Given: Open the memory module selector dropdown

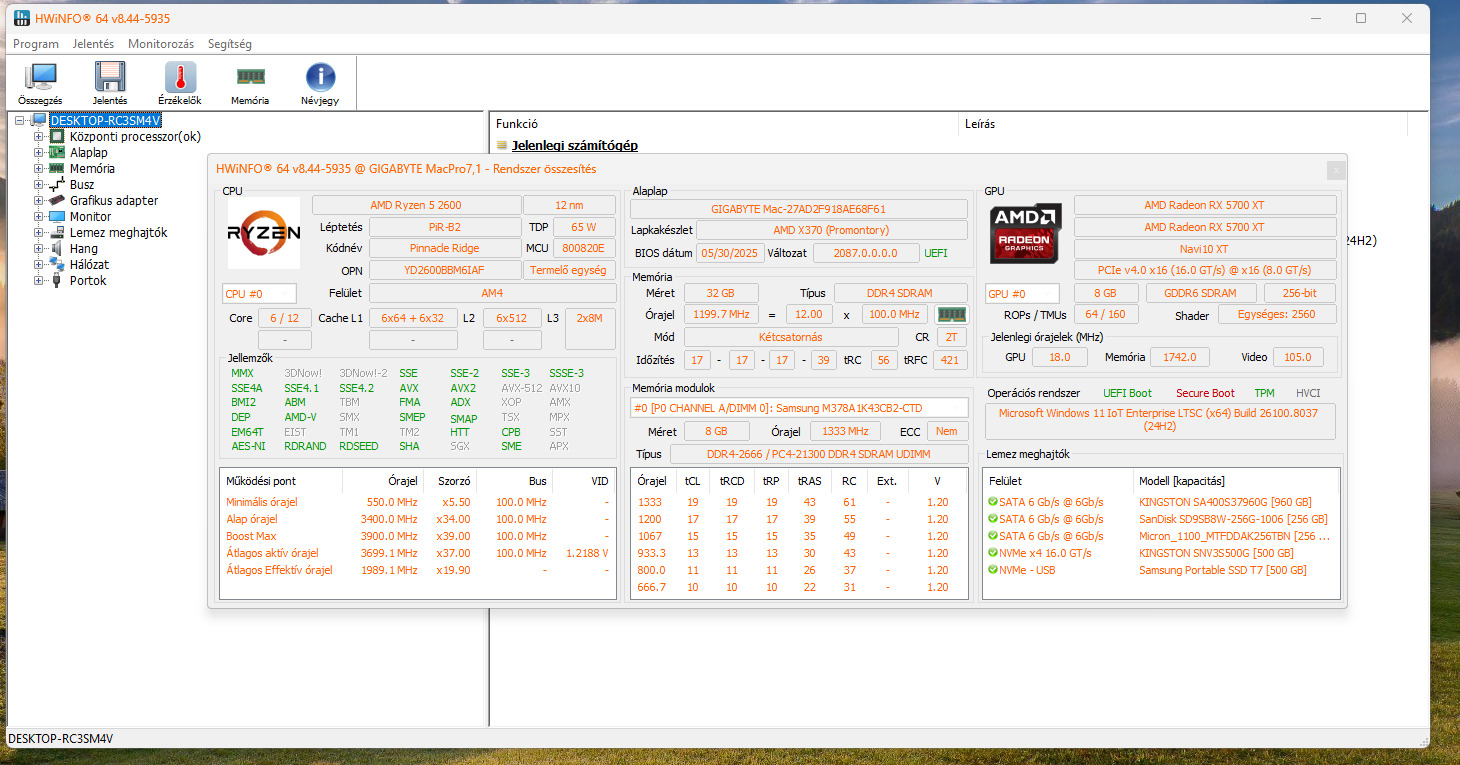Looking at the screenshot, I should 799,407.
